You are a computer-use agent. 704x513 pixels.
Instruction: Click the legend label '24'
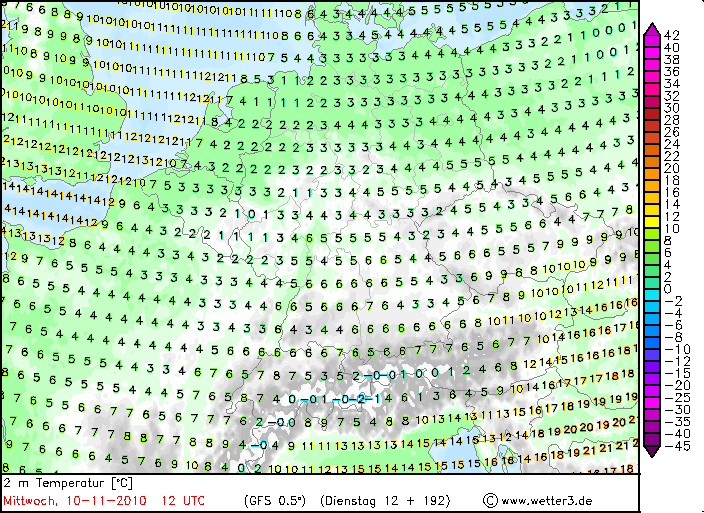coord(671,144)
